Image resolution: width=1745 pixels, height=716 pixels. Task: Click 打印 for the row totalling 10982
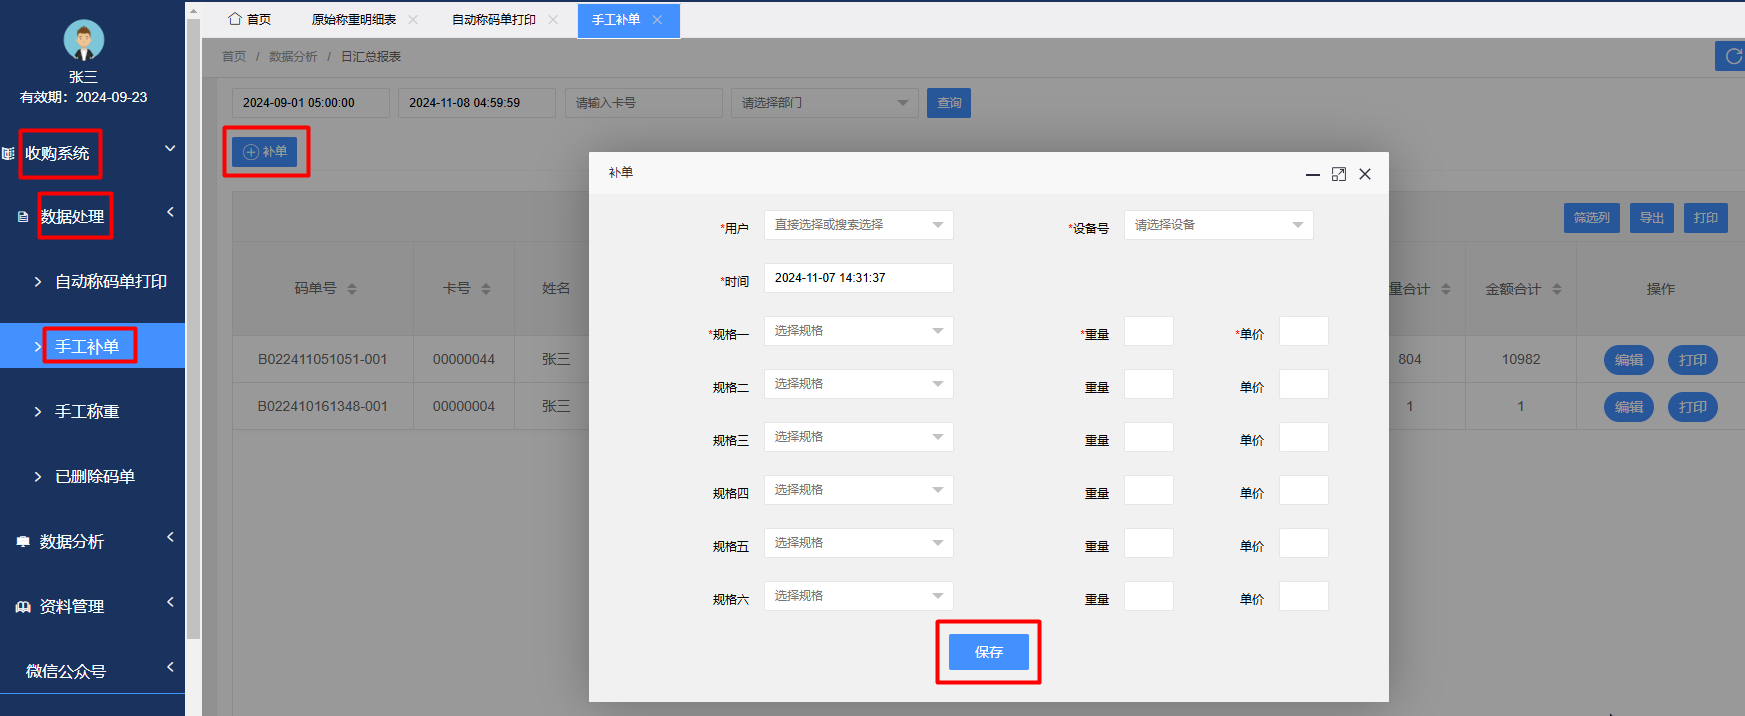tap(1693, 360)
